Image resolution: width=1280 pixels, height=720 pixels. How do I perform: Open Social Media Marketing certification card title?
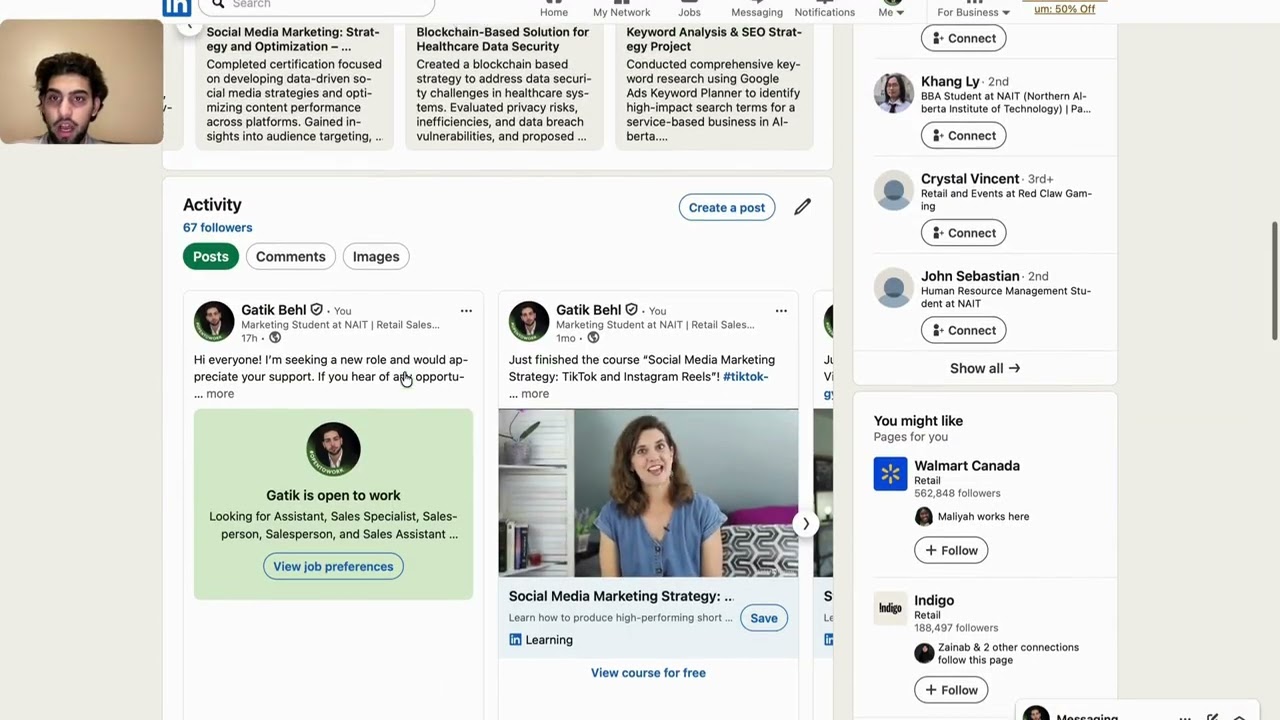coord(293,39)
